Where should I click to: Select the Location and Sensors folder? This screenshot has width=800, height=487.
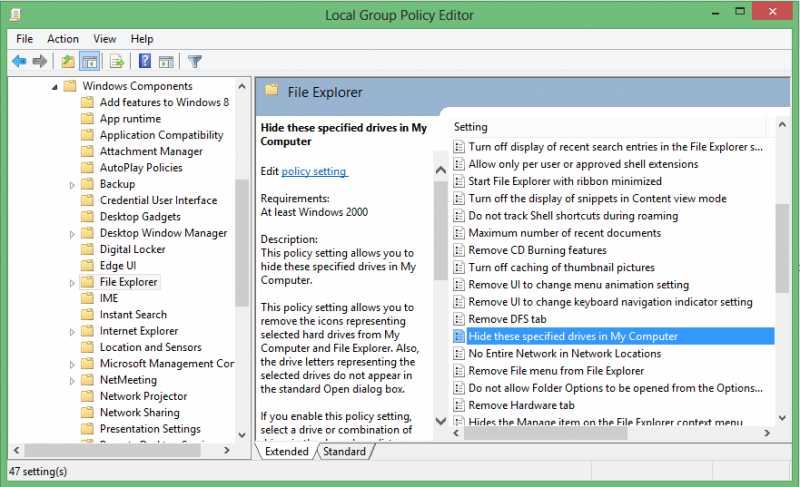click(151, 347)
